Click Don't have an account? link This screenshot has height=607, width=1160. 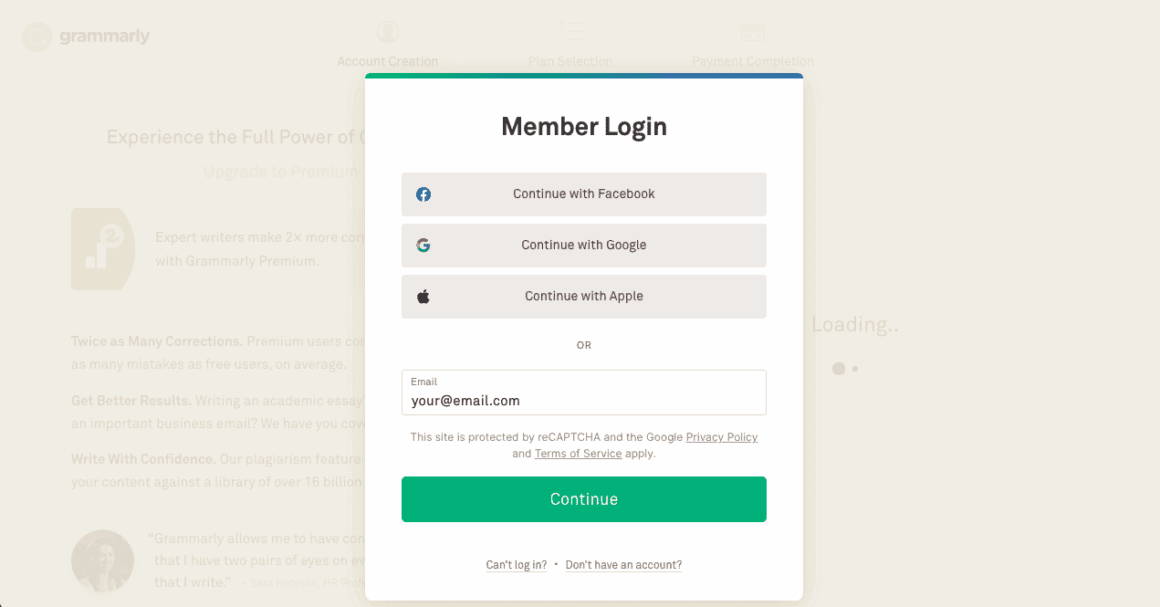[x=623, y=565]
